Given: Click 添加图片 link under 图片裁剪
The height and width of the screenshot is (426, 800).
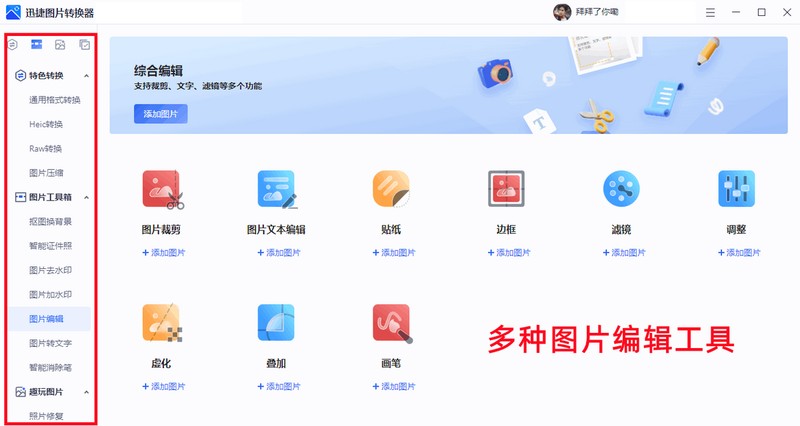Looking at the screenshot, I should point(163,253).
